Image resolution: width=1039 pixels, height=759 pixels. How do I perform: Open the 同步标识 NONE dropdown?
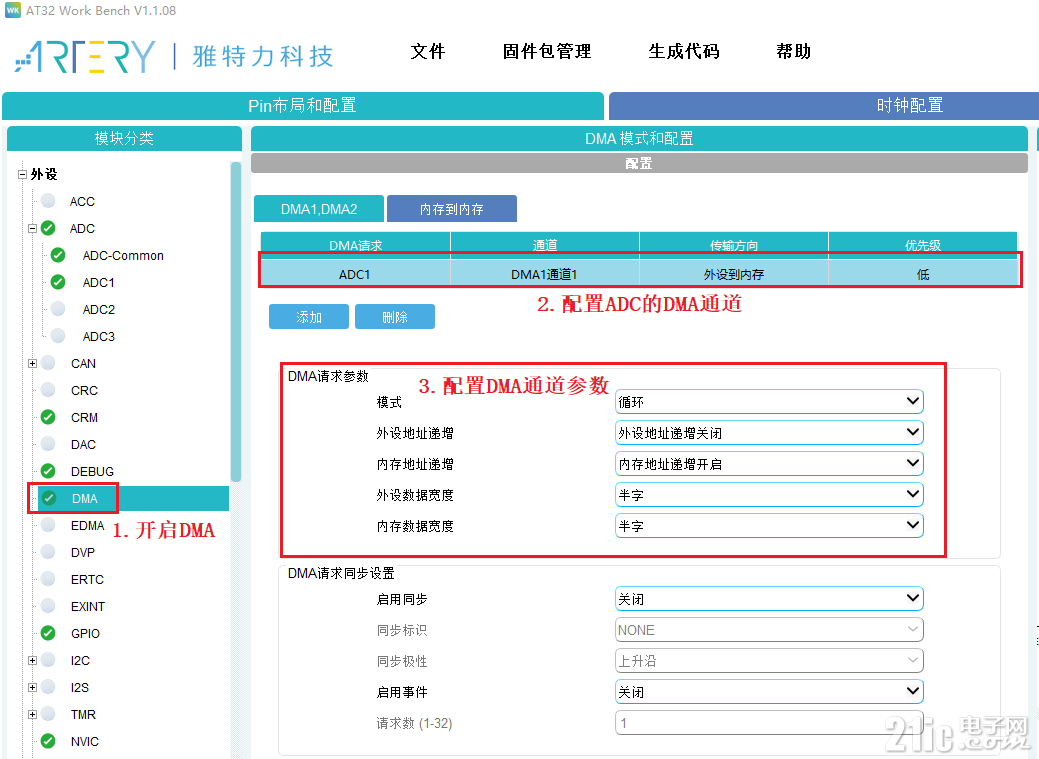tap(769, 630)
